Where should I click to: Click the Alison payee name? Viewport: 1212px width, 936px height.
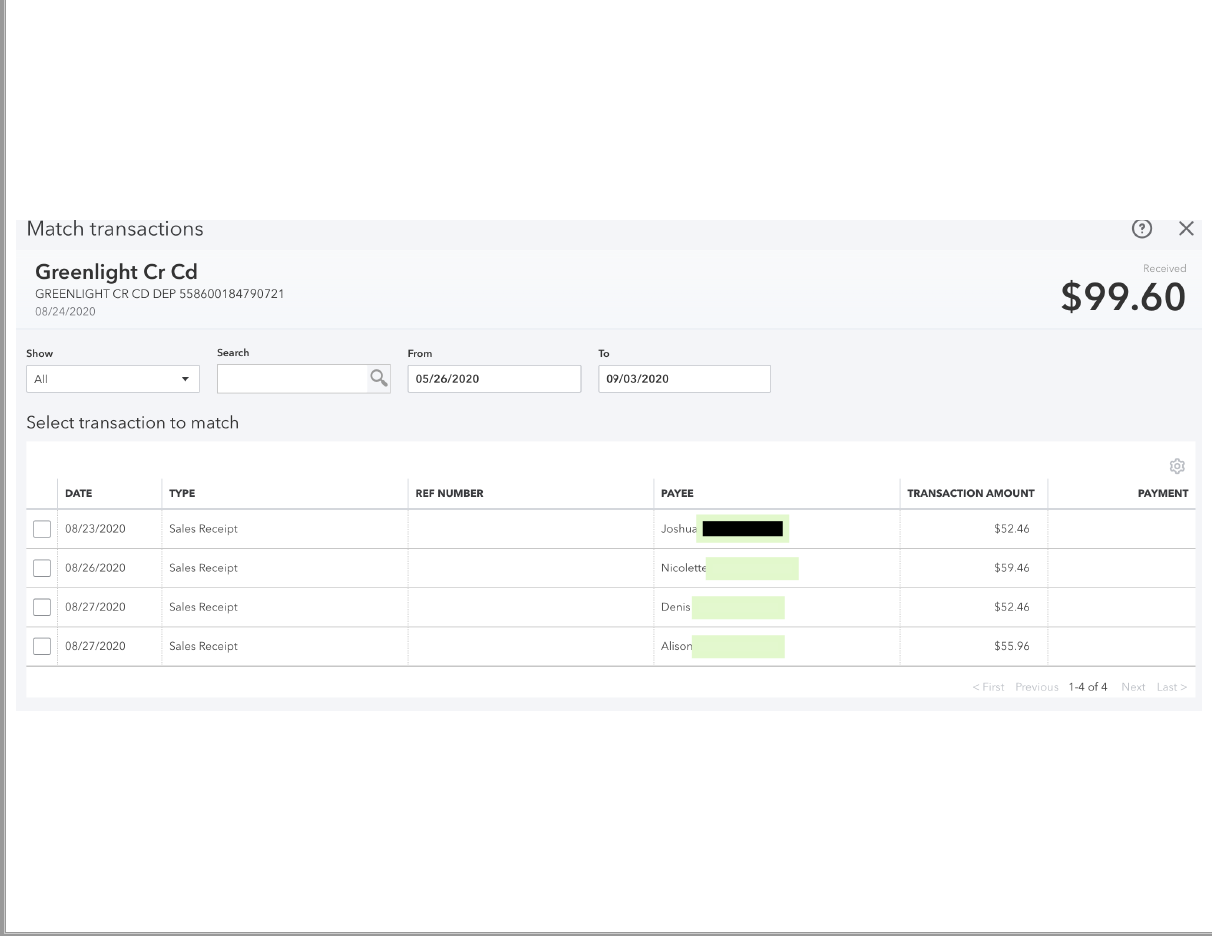(x=677, y=646)
